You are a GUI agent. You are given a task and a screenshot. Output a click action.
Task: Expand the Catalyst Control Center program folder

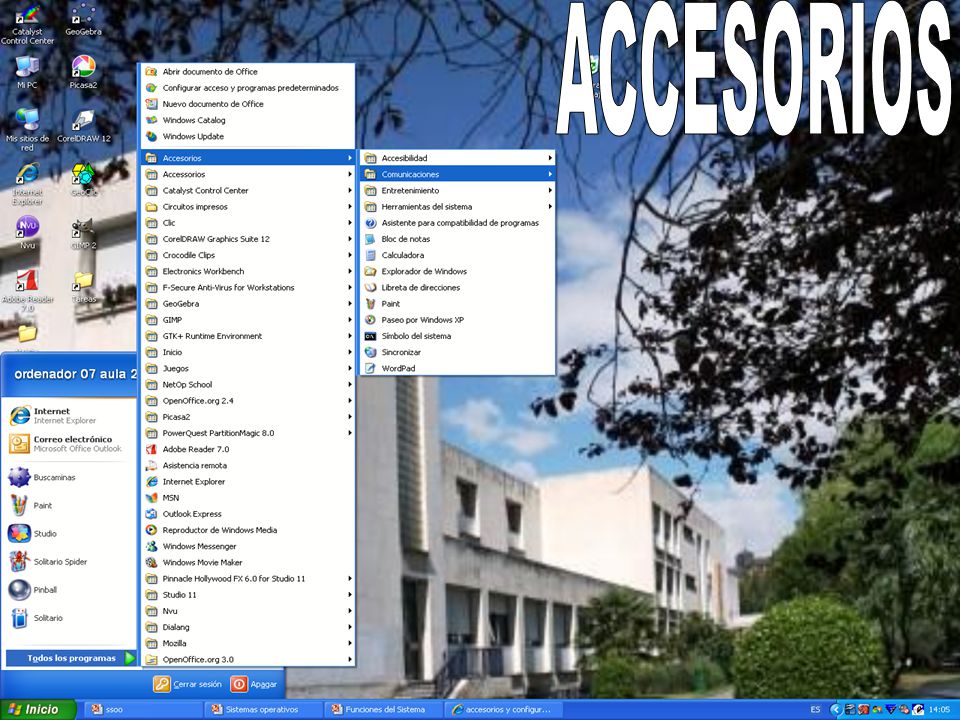[x=248, y=190]
